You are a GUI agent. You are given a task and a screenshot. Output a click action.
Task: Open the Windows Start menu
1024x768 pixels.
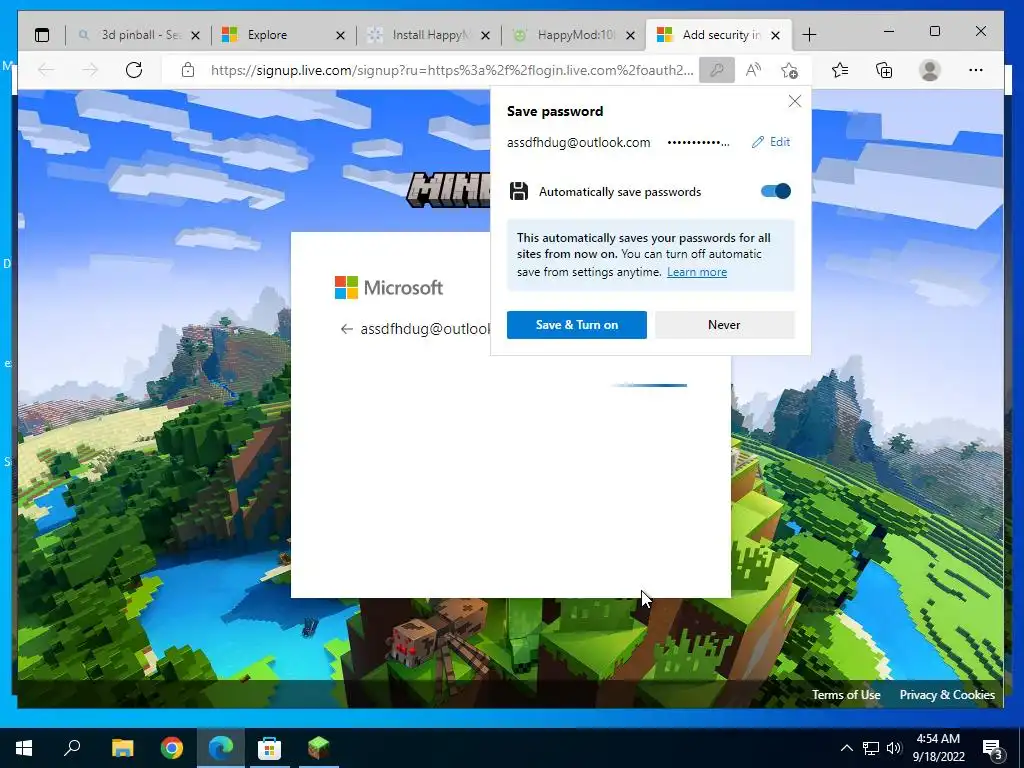tap(24, 748)
